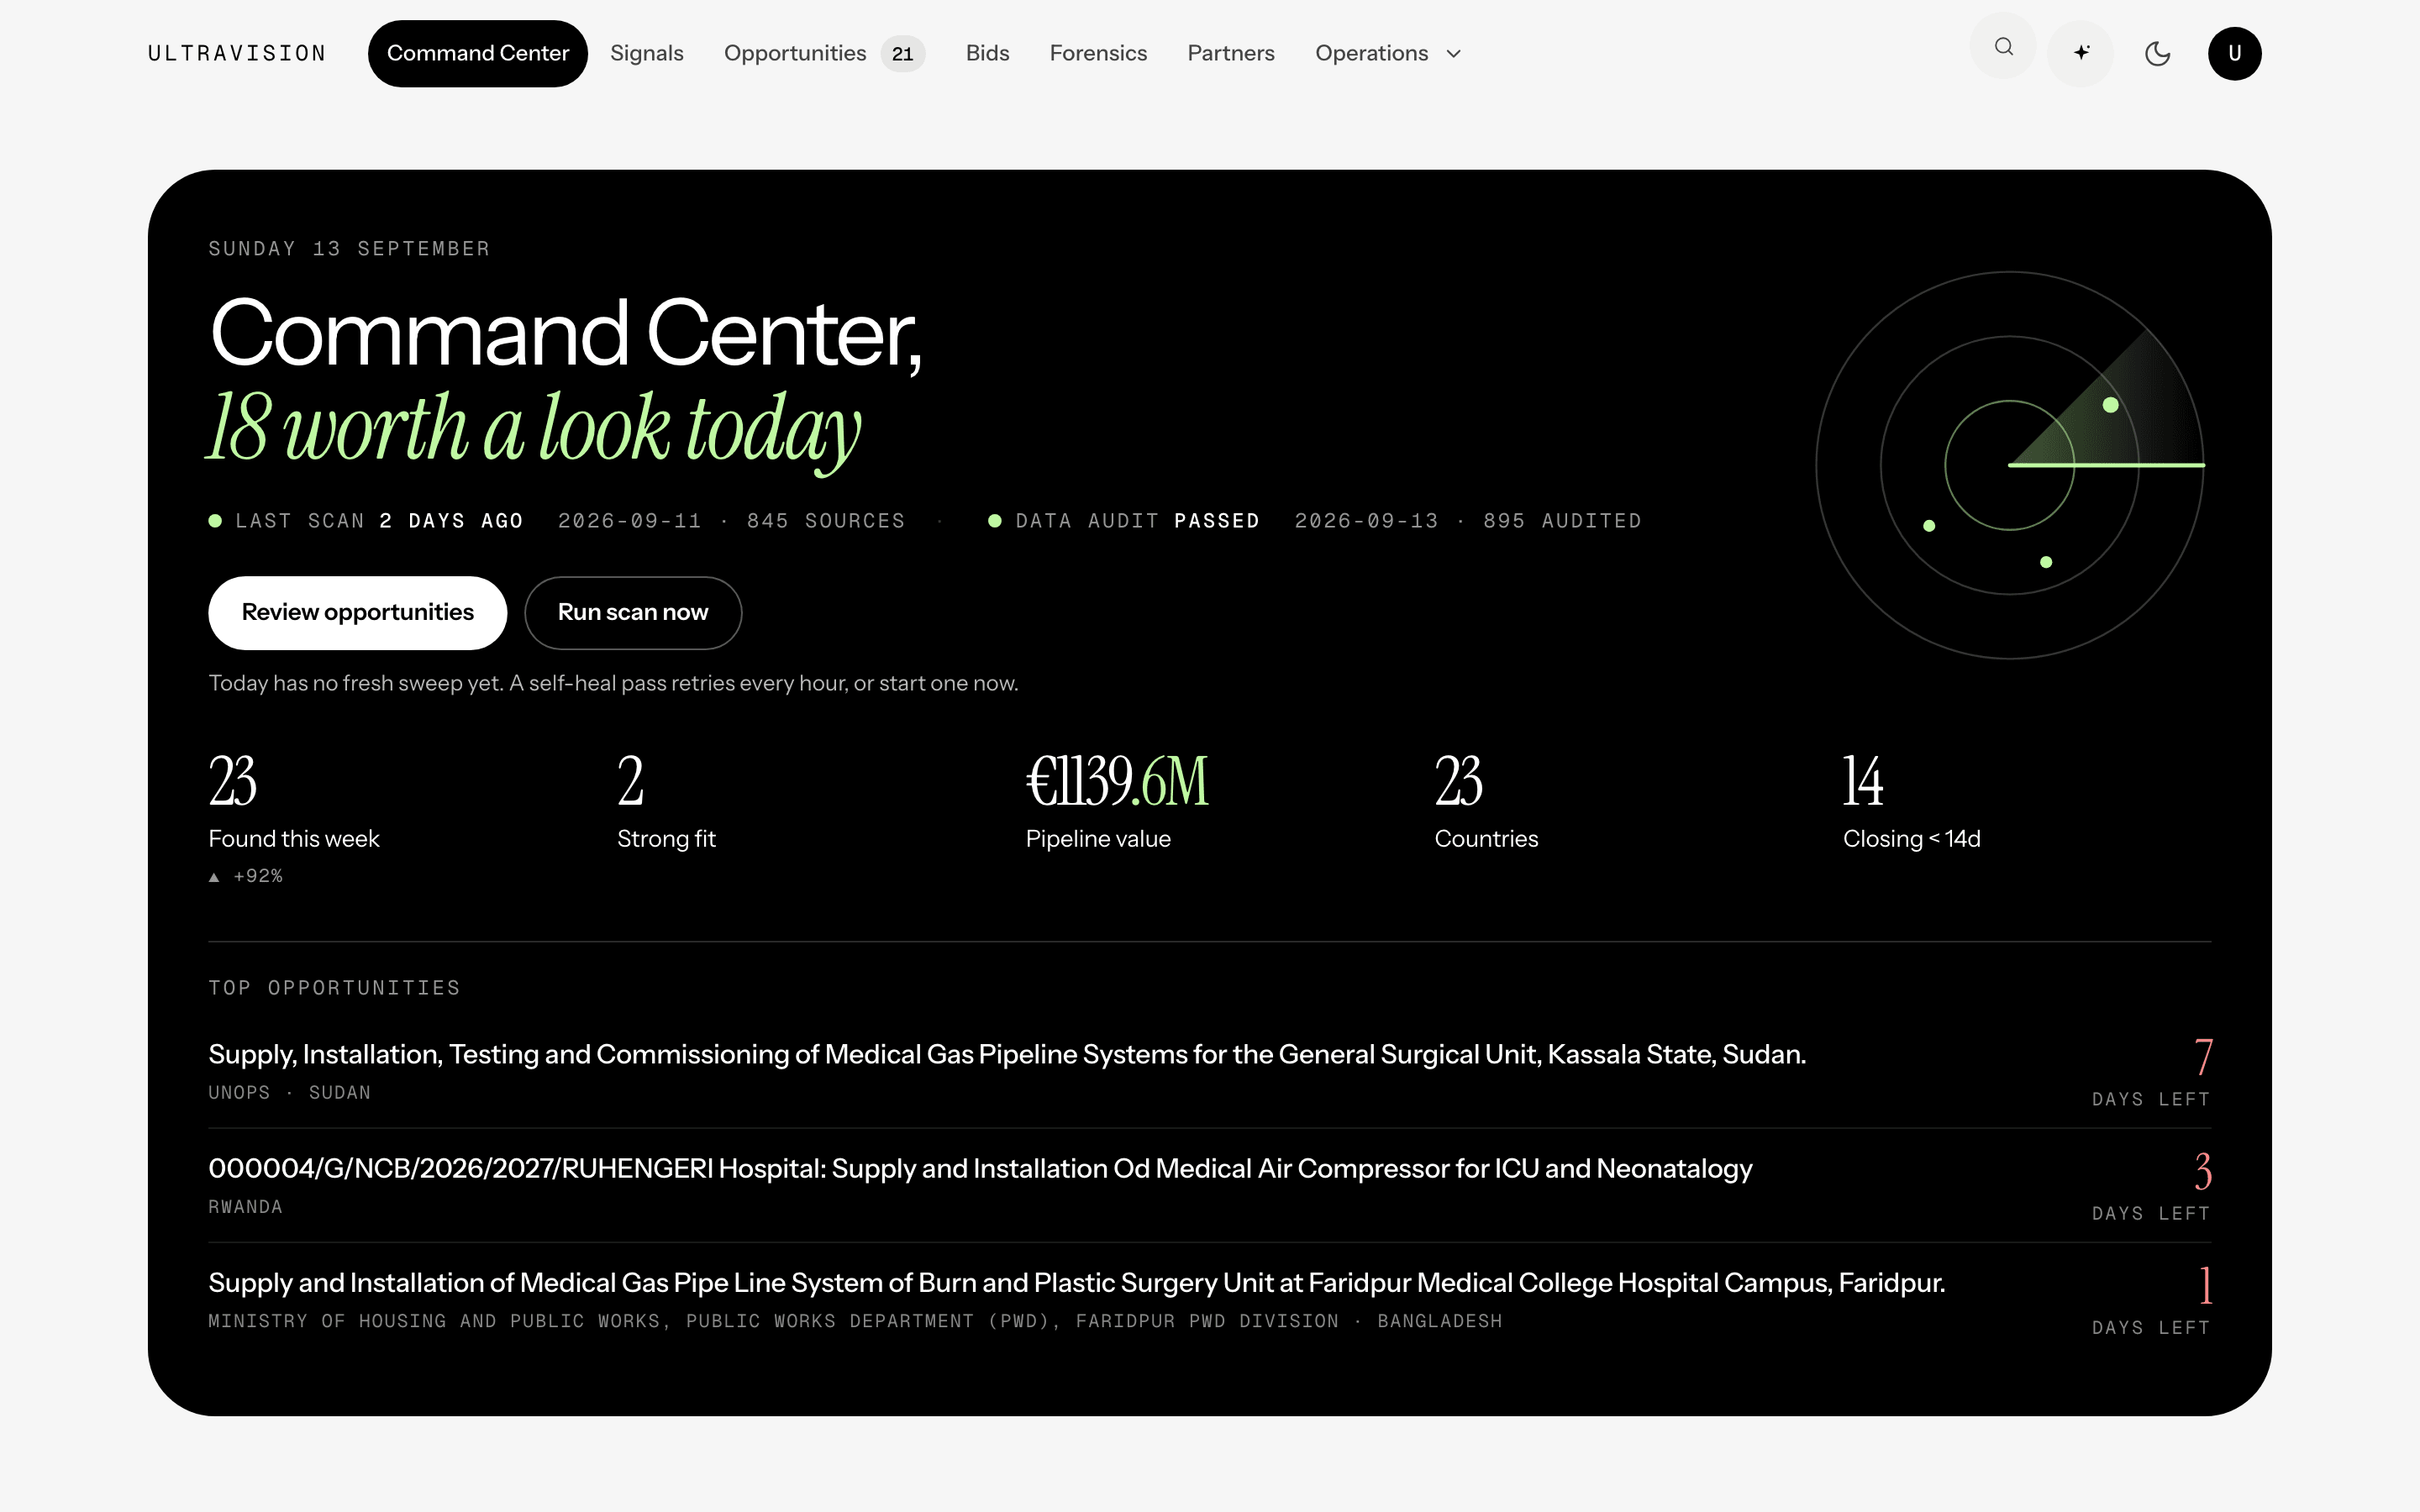Switch to the Bids tab
Screen dimensions: 2420x1512
tap(987, 53)
